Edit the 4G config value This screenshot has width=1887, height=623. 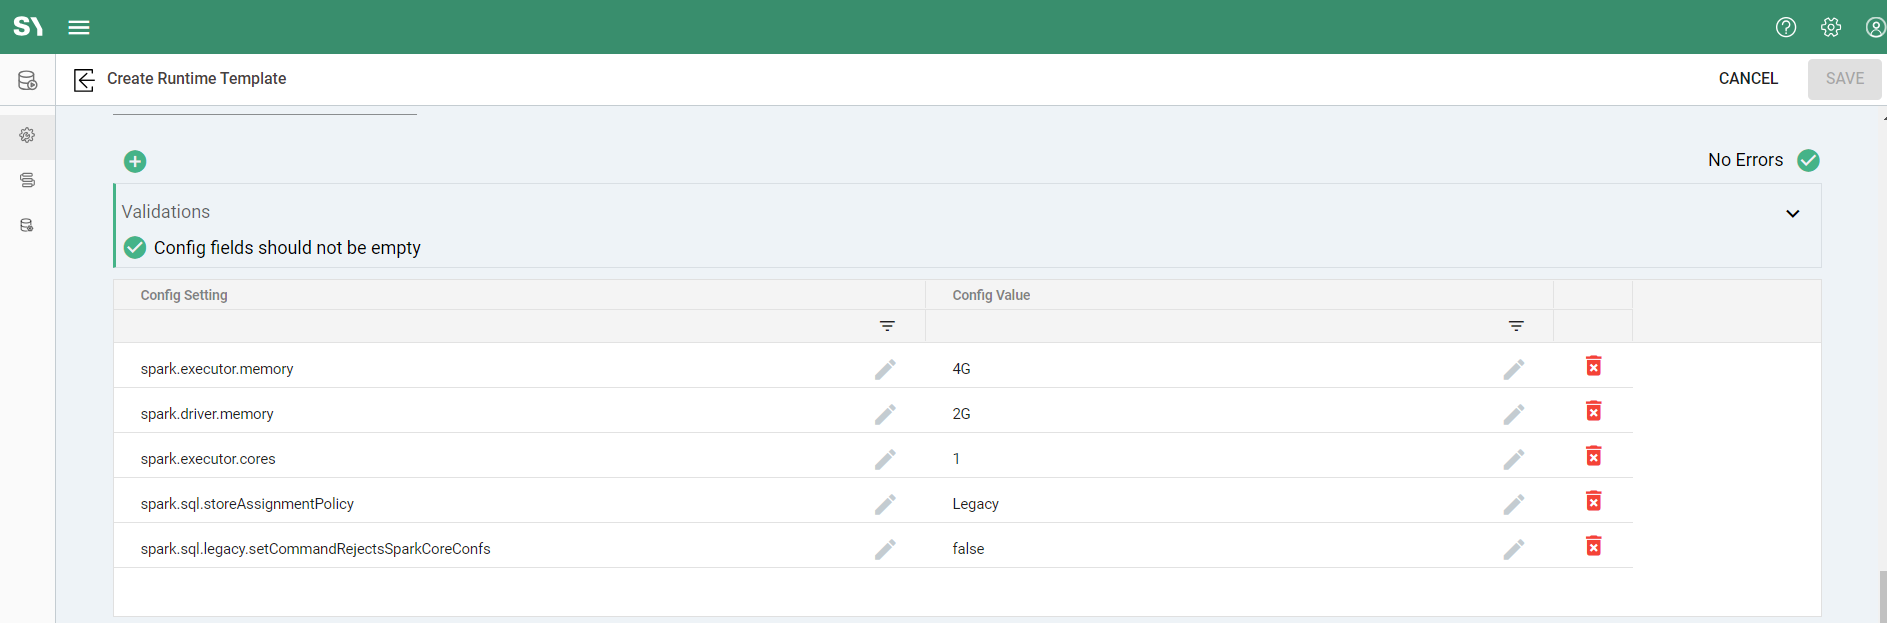(1514, 369)
